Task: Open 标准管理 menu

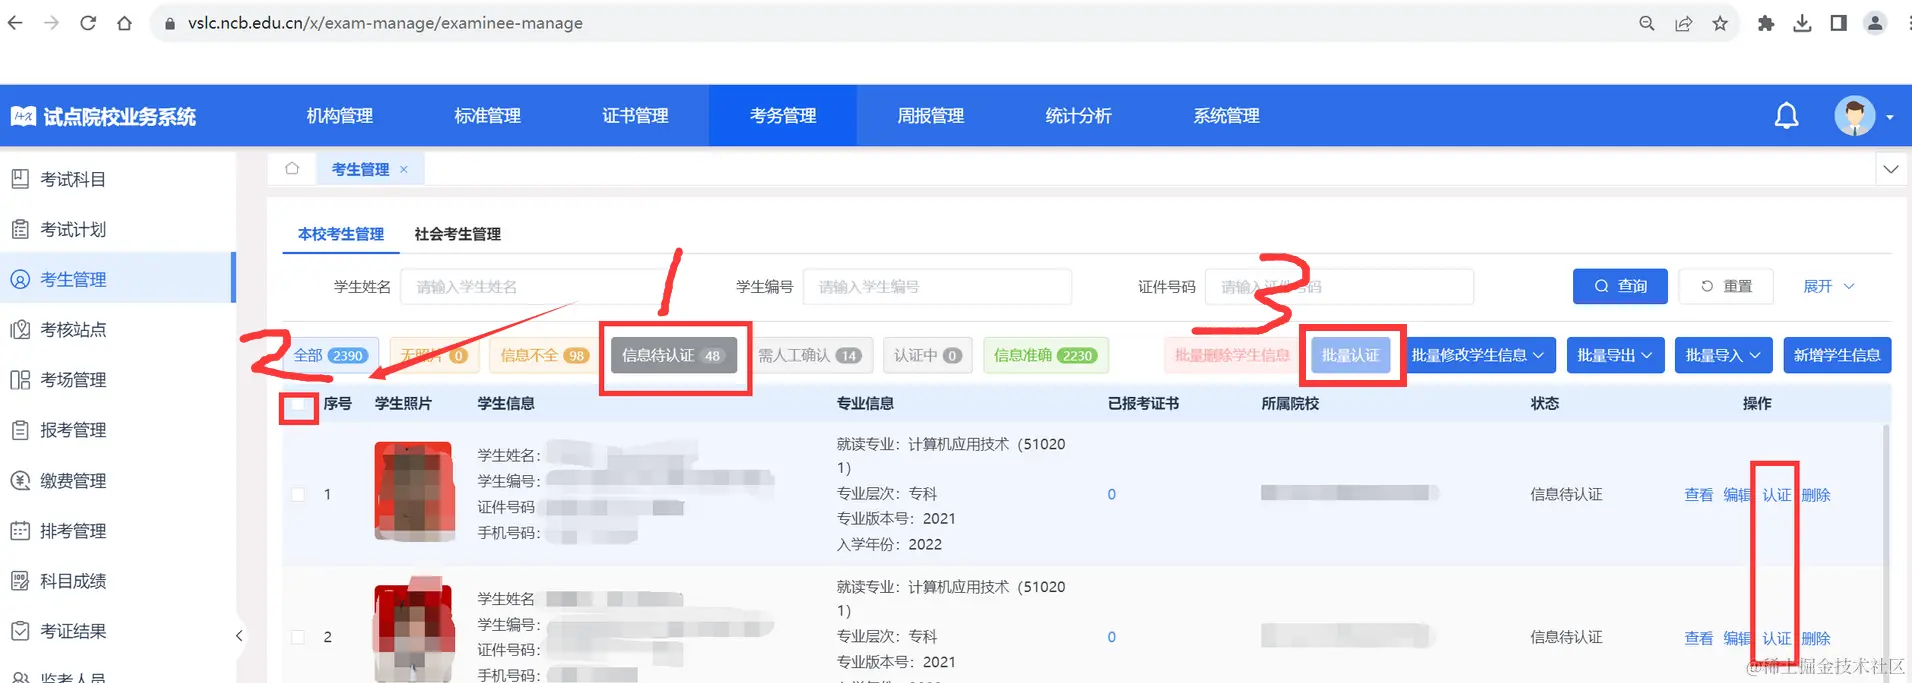Action: tap(487, 116)
